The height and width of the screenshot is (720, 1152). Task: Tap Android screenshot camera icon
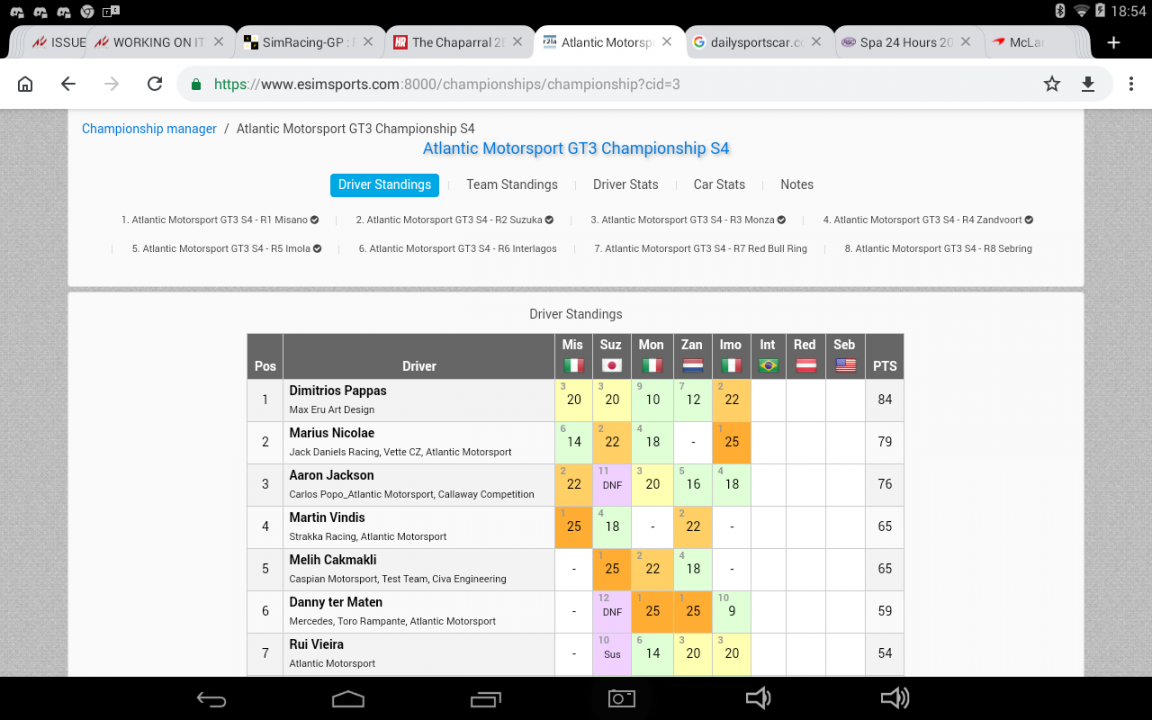pyautogui.click(x=622, y=698)
